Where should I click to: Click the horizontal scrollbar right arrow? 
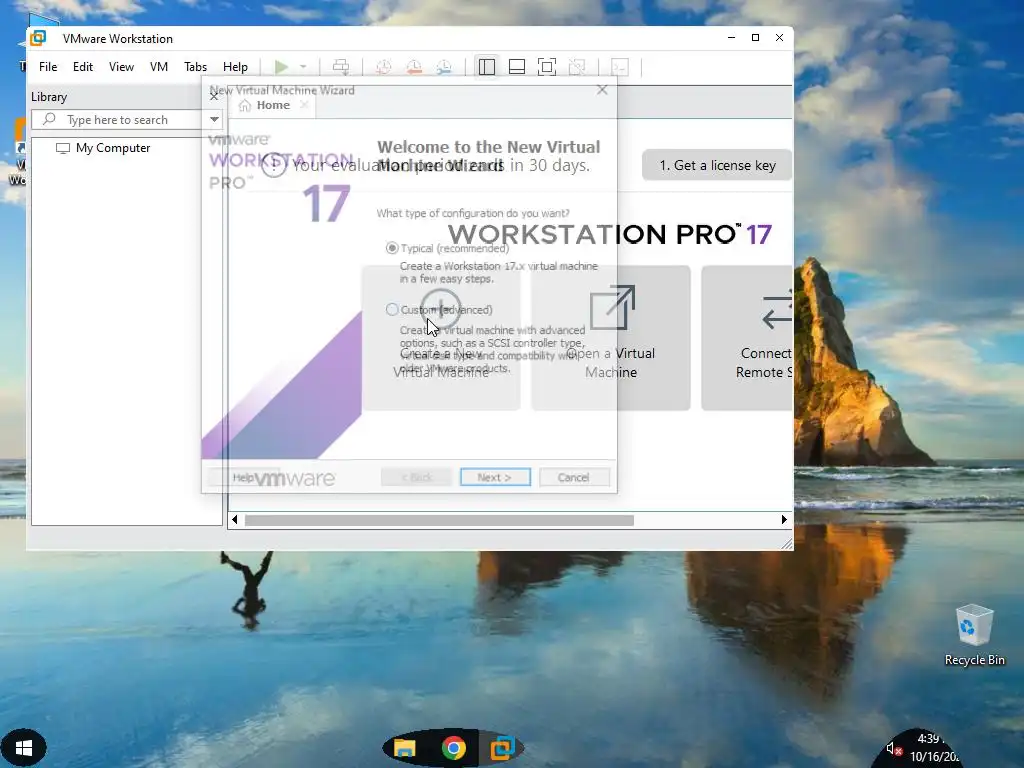pyautogui.click(x=784, y=520)
